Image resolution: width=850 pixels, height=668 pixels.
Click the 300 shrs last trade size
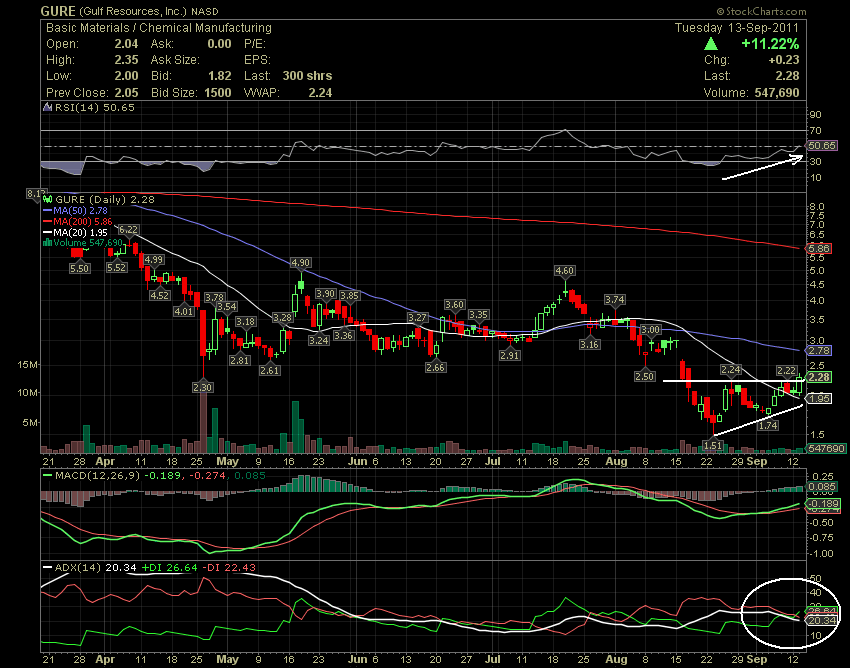click(307, 76)
